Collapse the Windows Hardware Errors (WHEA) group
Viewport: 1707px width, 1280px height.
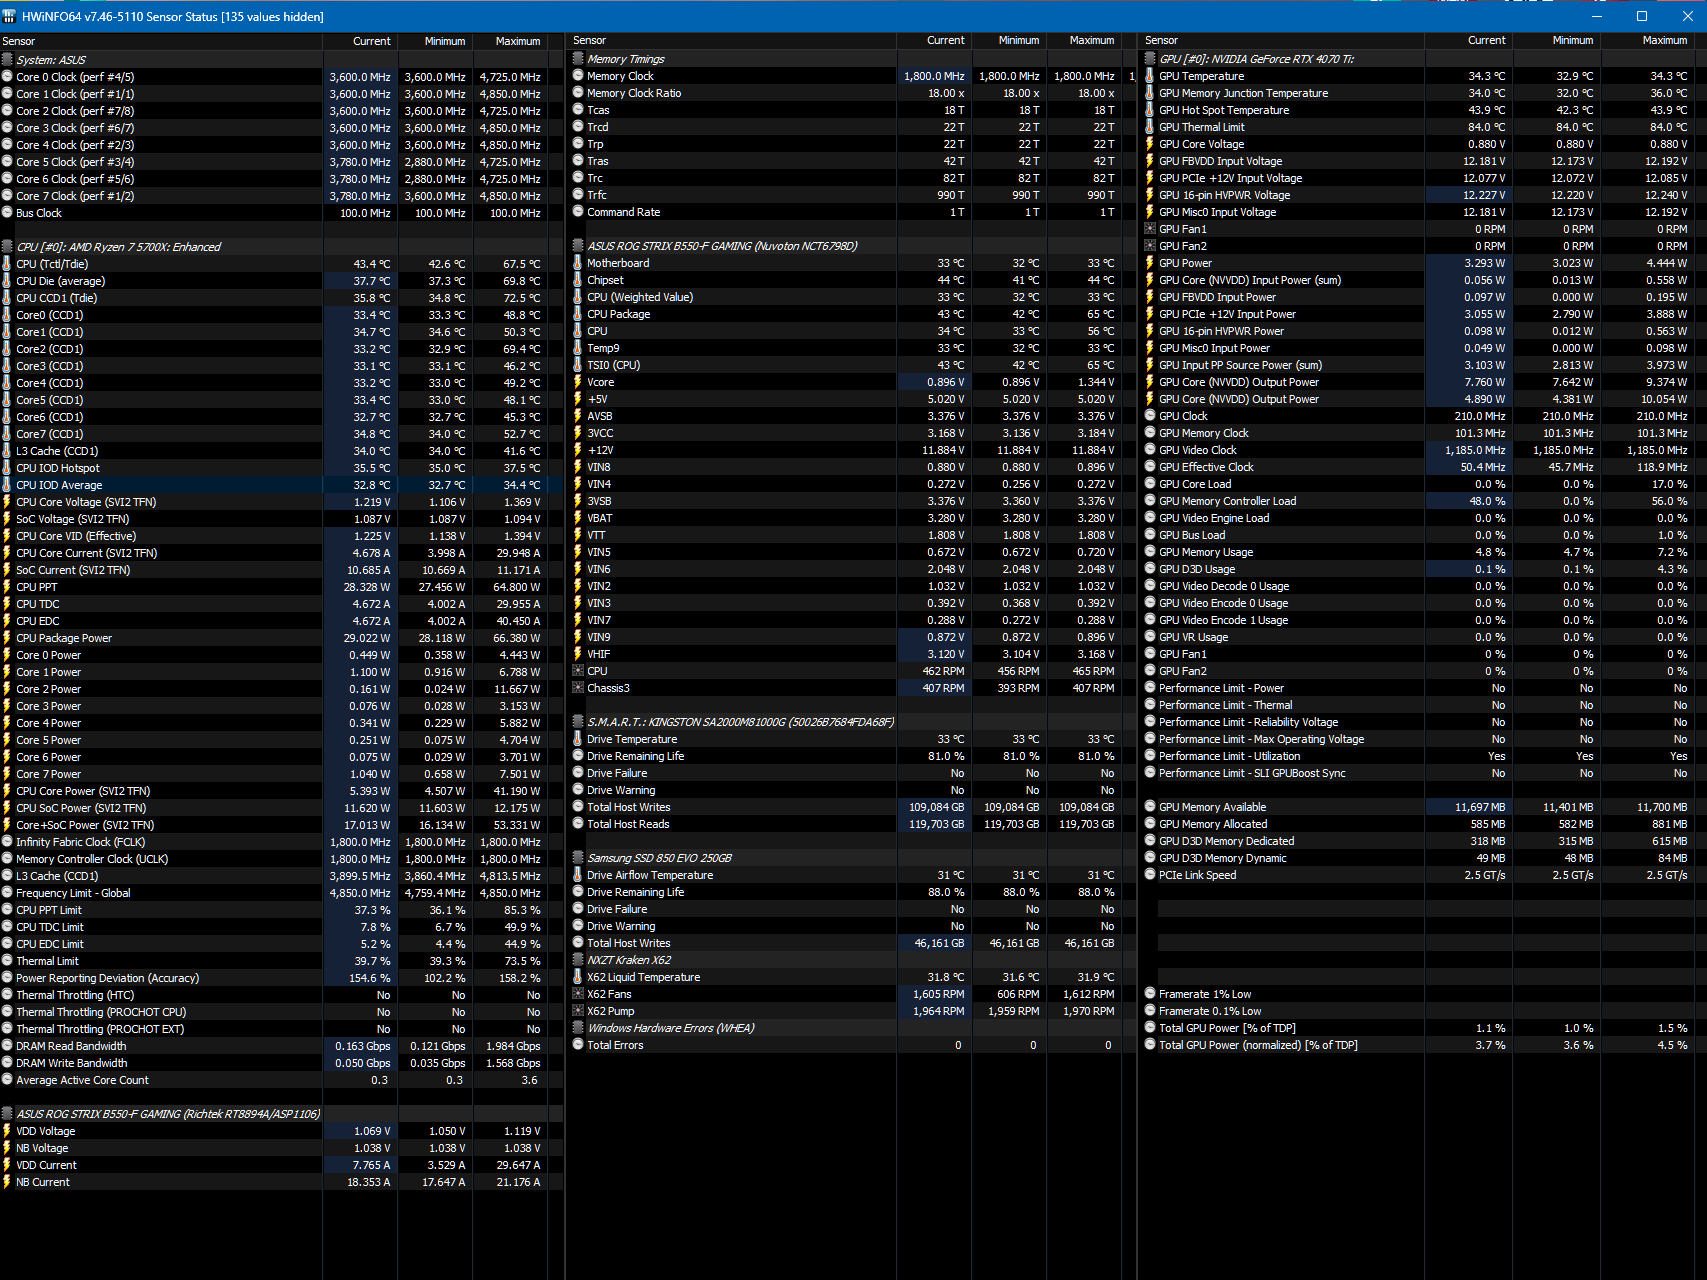pyautogui.click(x=578, y=1028)
